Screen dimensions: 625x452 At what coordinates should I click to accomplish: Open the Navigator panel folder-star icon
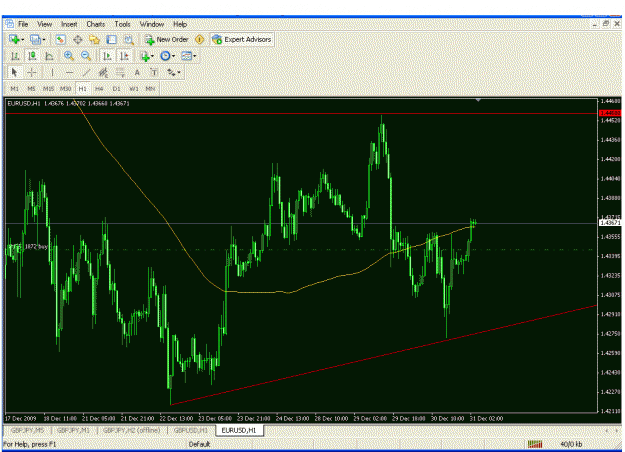(x=94, y=39)
